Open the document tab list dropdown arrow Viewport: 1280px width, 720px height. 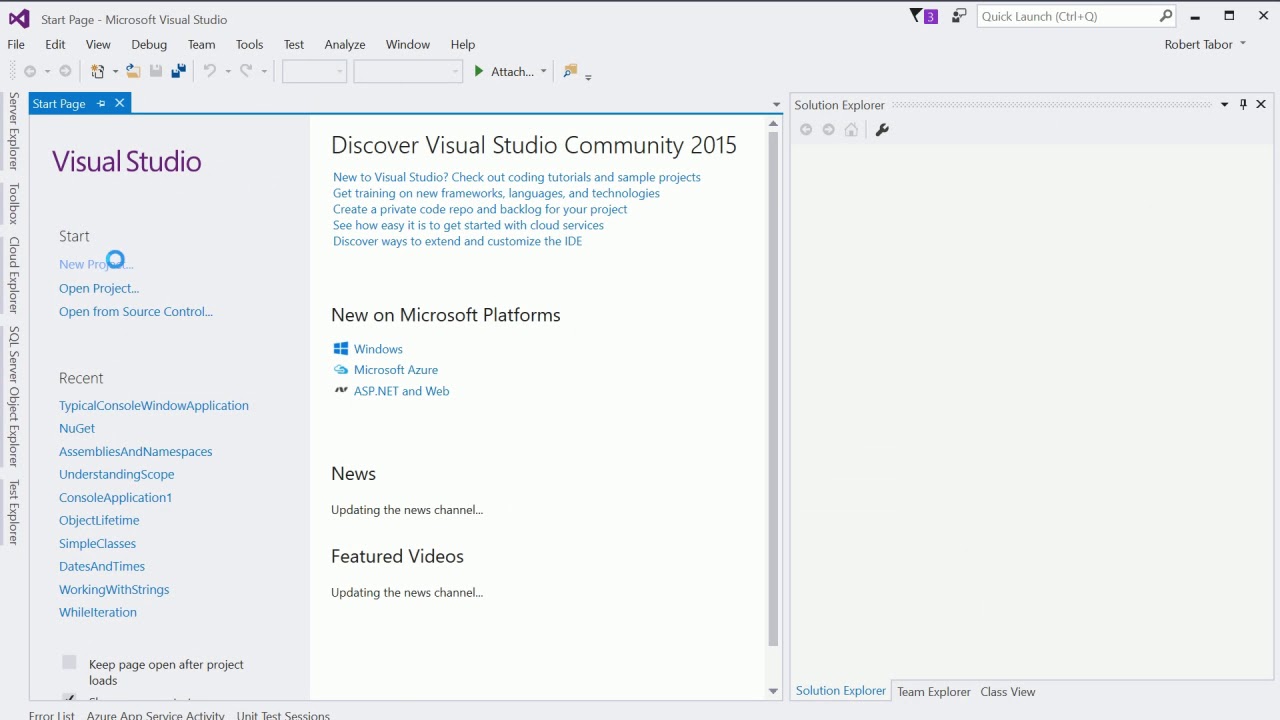pos(776,104)
